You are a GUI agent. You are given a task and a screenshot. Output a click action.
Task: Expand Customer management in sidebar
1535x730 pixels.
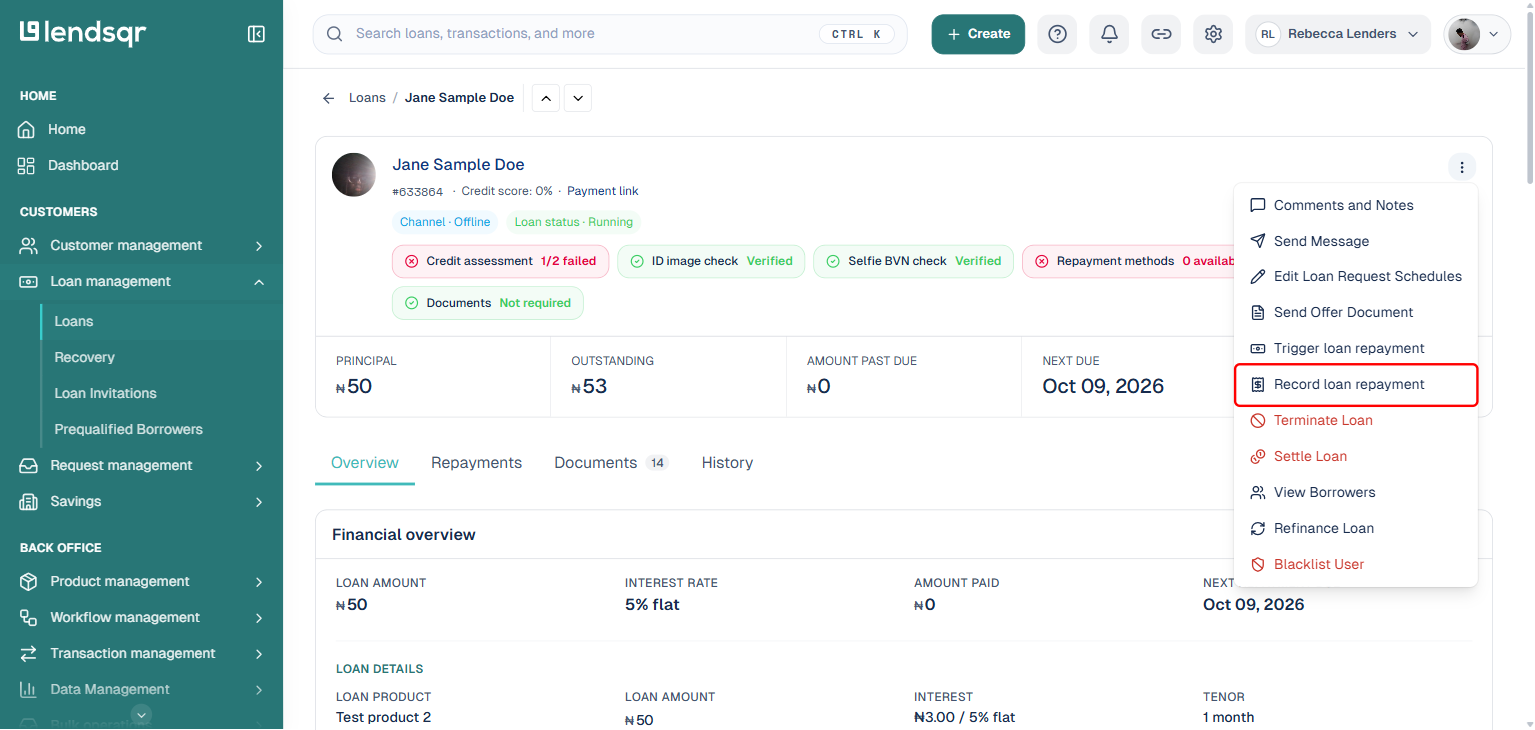[141, 245]
